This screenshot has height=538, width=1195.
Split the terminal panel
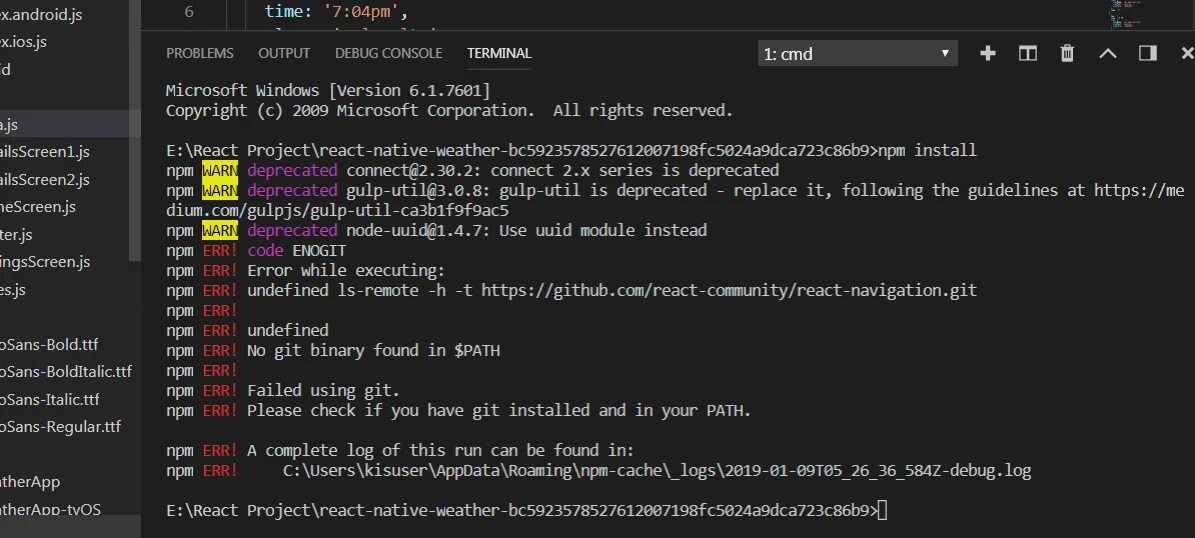(1027, 53)
